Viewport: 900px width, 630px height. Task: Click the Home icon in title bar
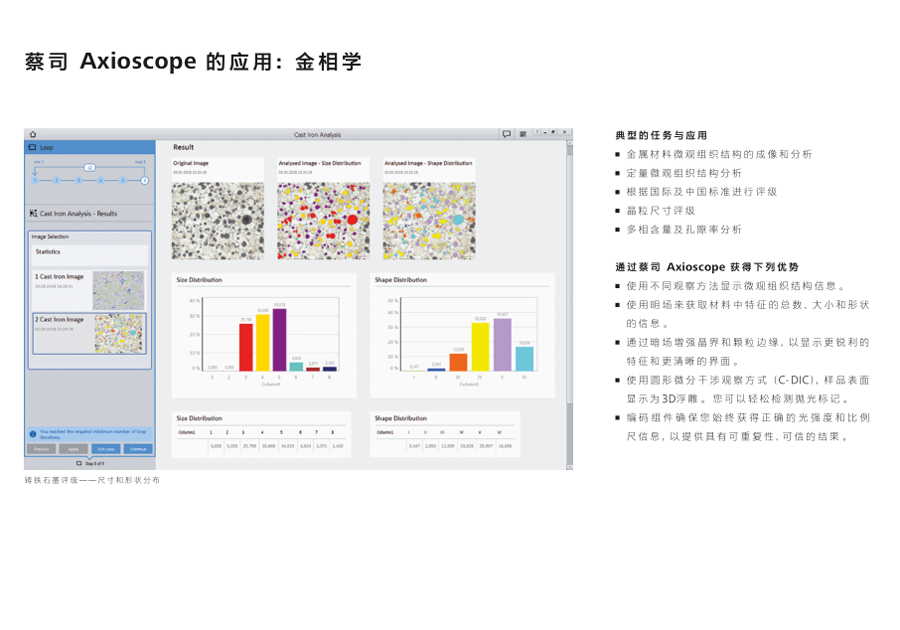[x=32, y=133]
